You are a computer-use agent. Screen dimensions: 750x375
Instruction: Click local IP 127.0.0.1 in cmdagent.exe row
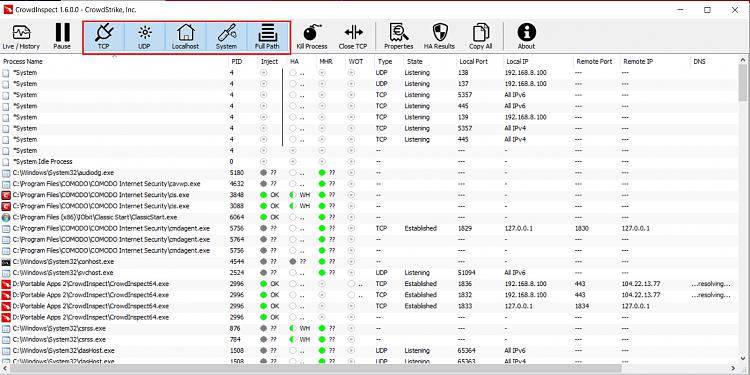[x=519, y=228]
